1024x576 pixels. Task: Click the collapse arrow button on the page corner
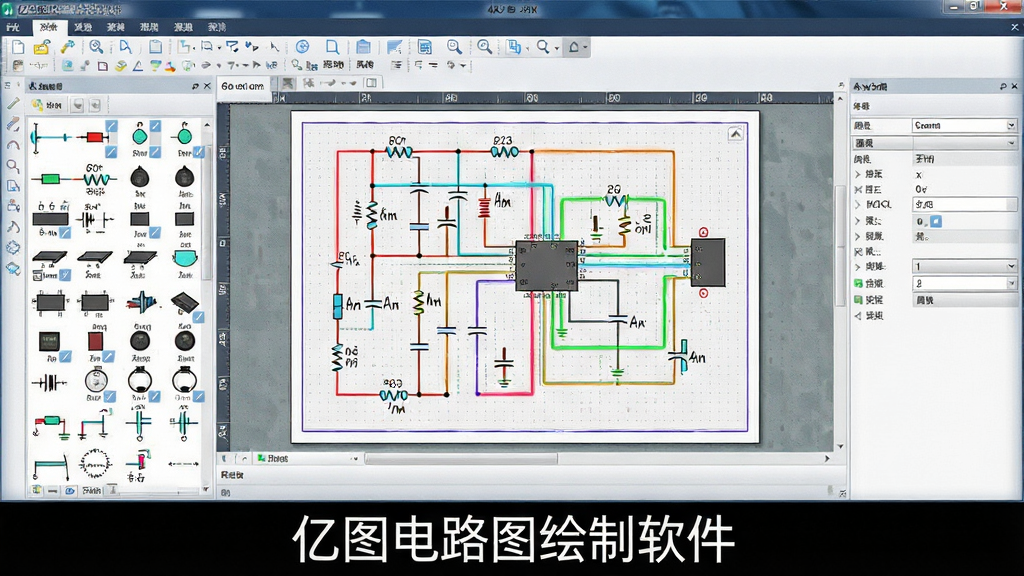click(x=735, y=133)
